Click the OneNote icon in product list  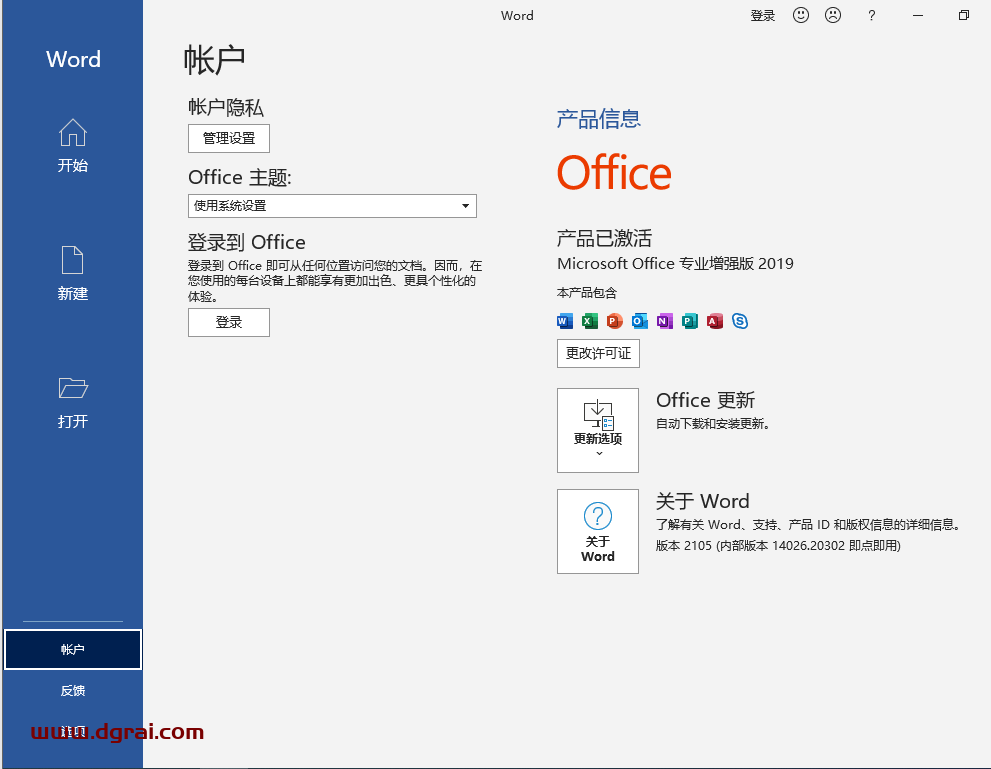click(664, 321)
